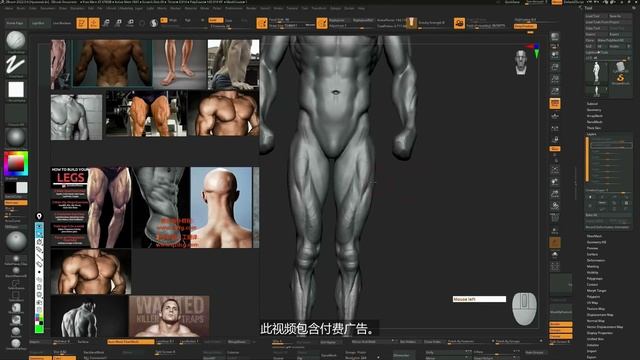Expand the Deformation subpalette
The image size is (640, 360).
point(596,260)
